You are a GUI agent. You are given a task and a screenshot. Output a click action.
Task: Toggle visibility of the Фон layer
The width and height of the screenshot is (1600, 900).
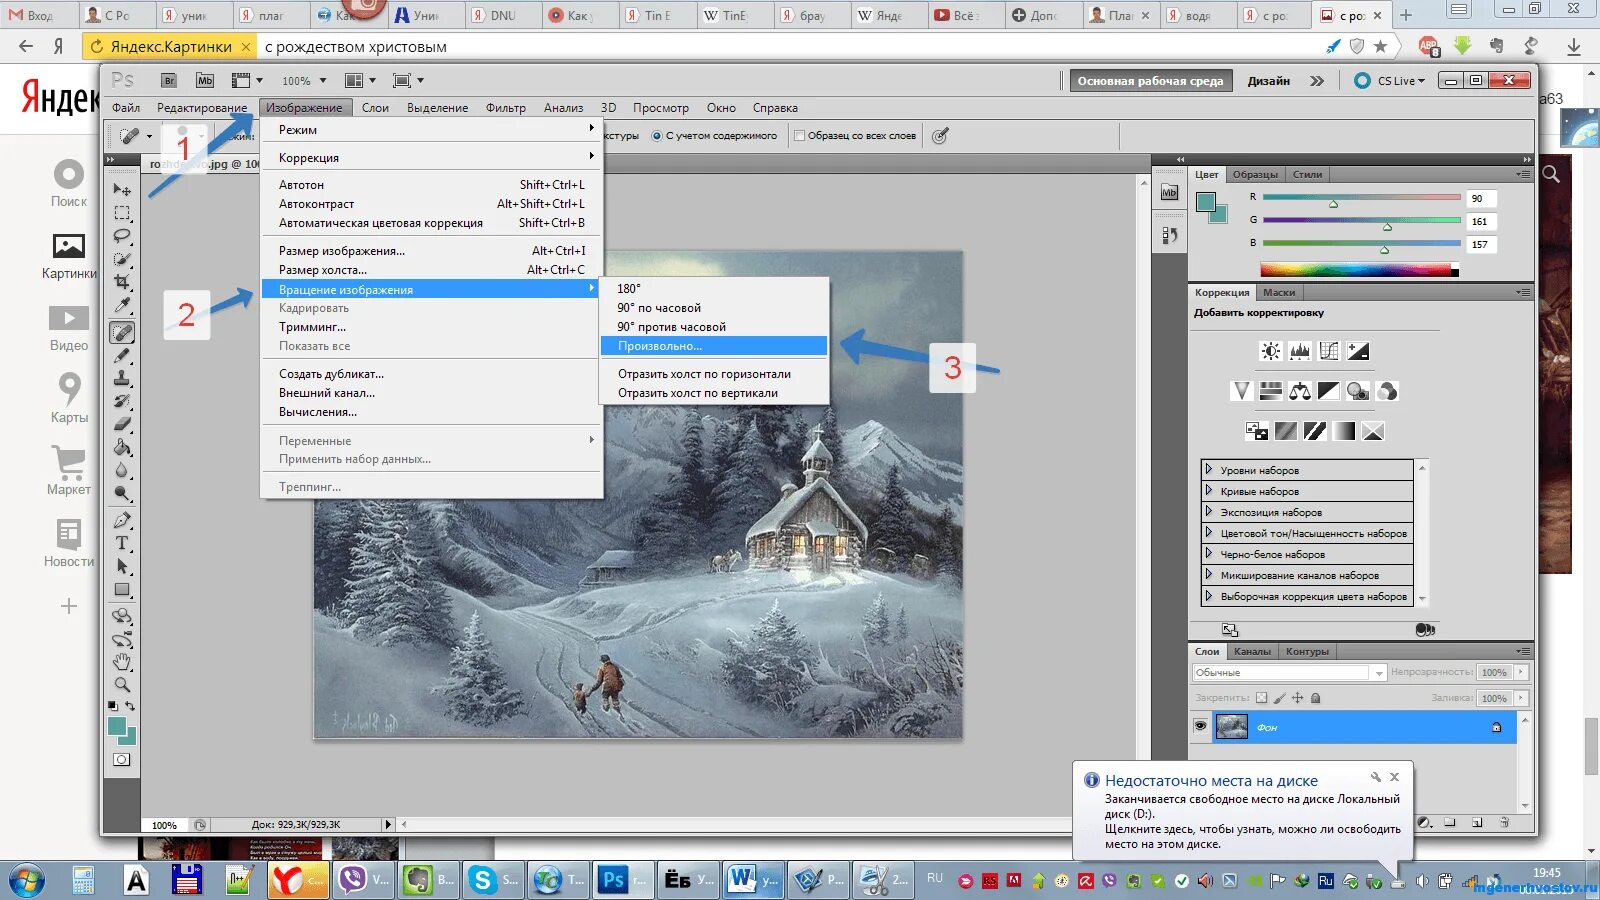pos(1200,727)
